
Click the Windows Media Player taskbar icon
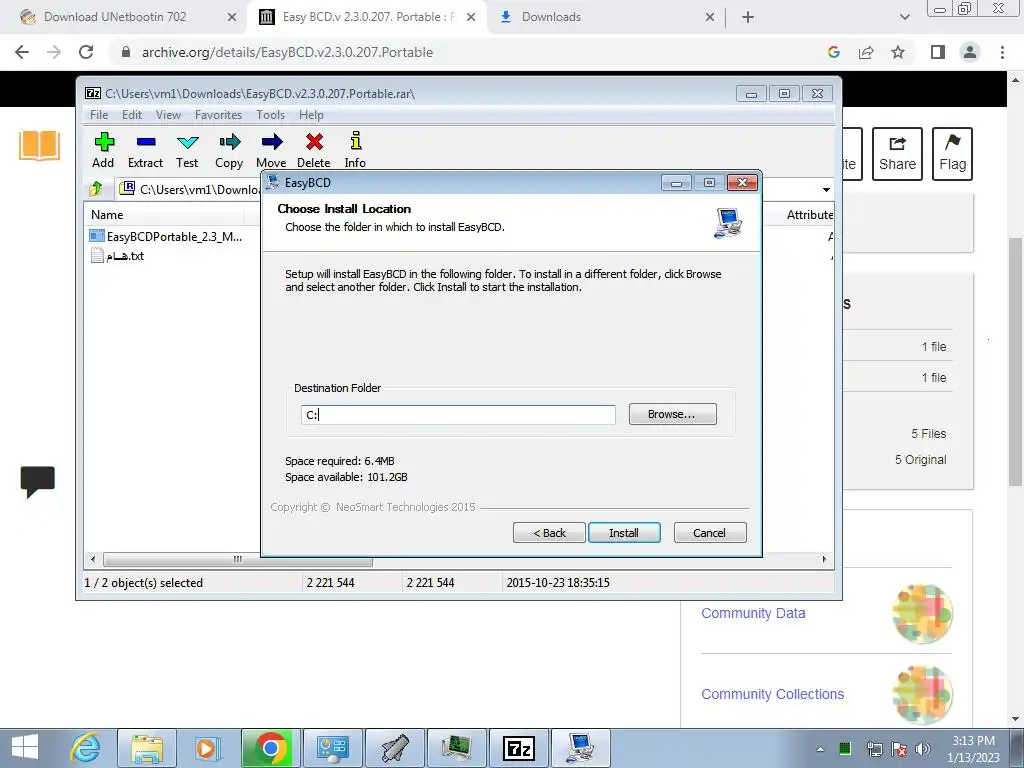point(209,748)
